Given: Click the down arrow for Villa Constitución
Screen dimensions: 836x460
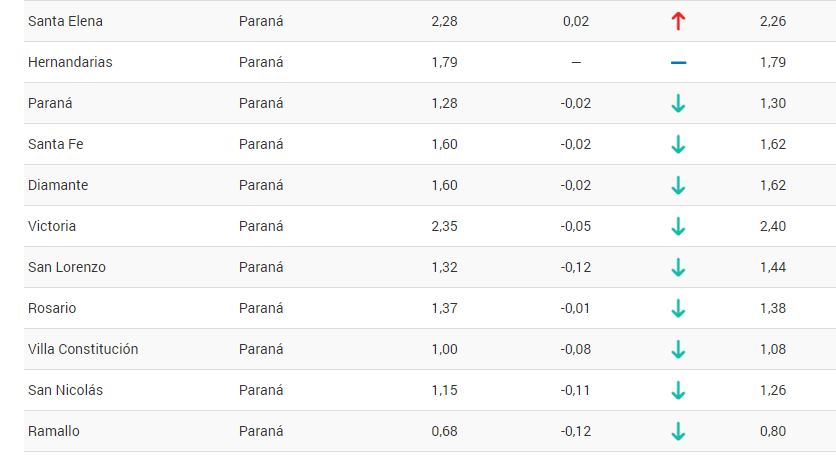Looking at the screenshot, I should [x=678, y=350].
